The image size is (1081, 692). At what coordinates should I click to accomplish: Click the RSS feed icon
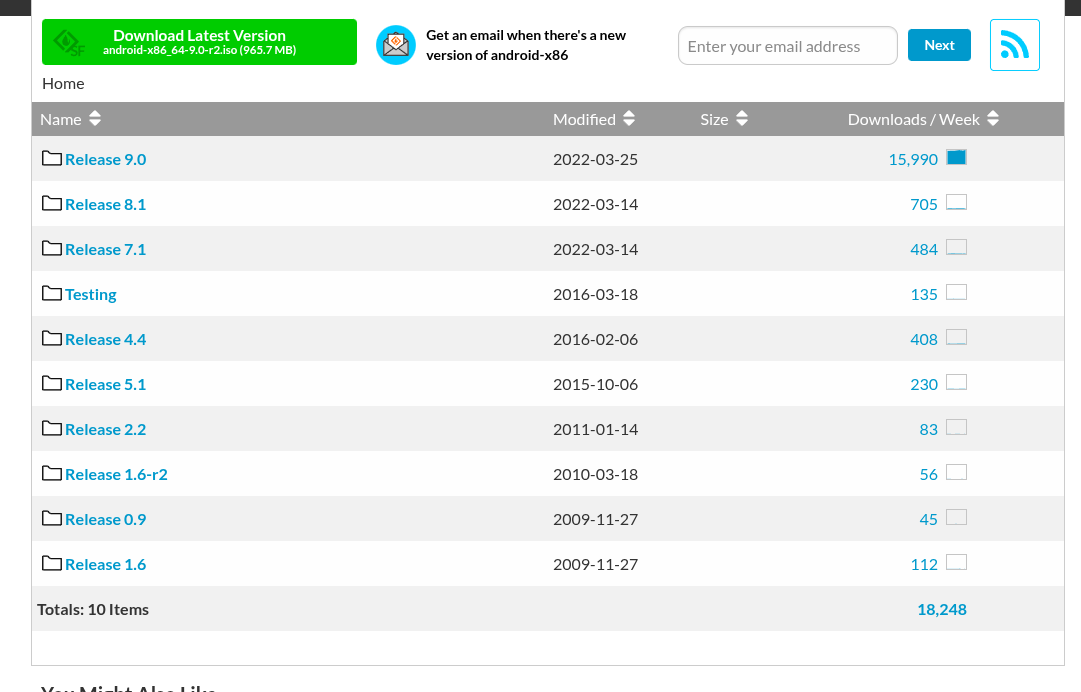[x=1014, y=45]
